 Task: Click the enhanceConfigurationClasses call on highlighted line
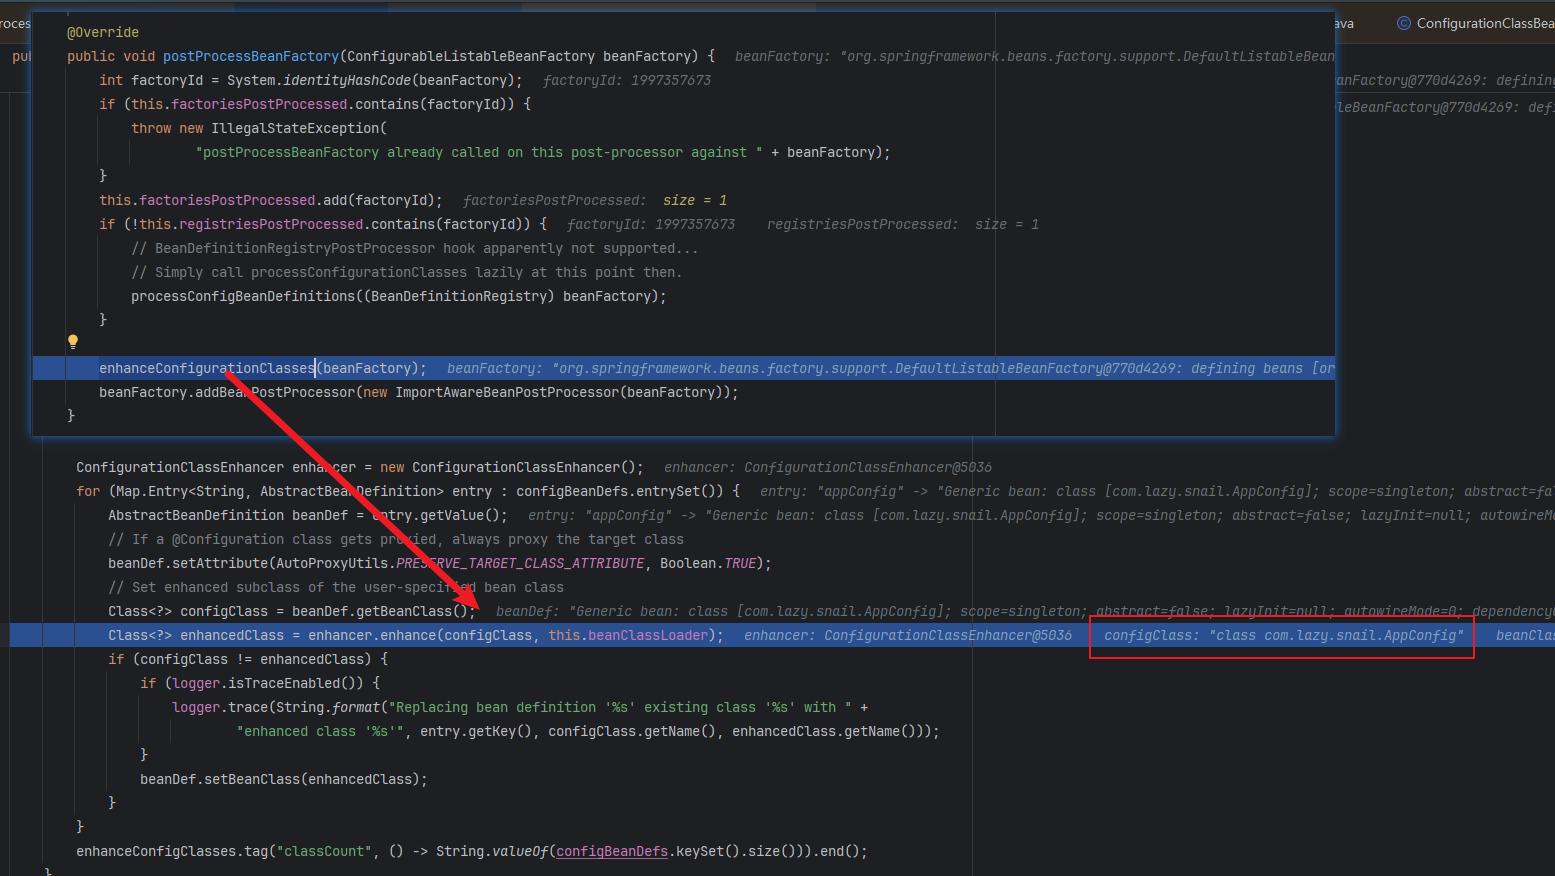point(207,368)
